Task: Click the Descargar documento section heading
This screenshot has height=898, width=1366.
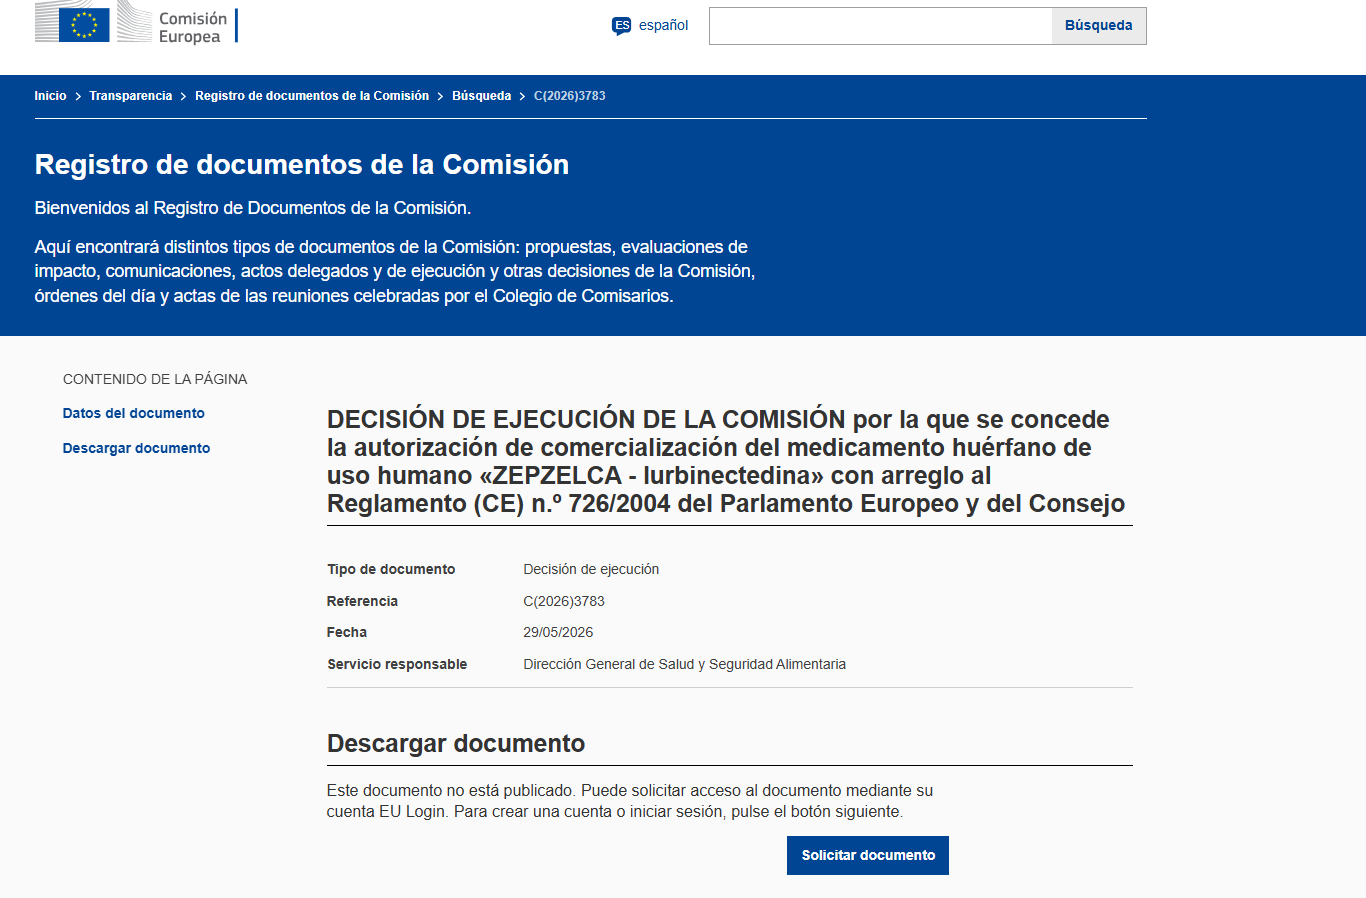Action: coord(456,743)
